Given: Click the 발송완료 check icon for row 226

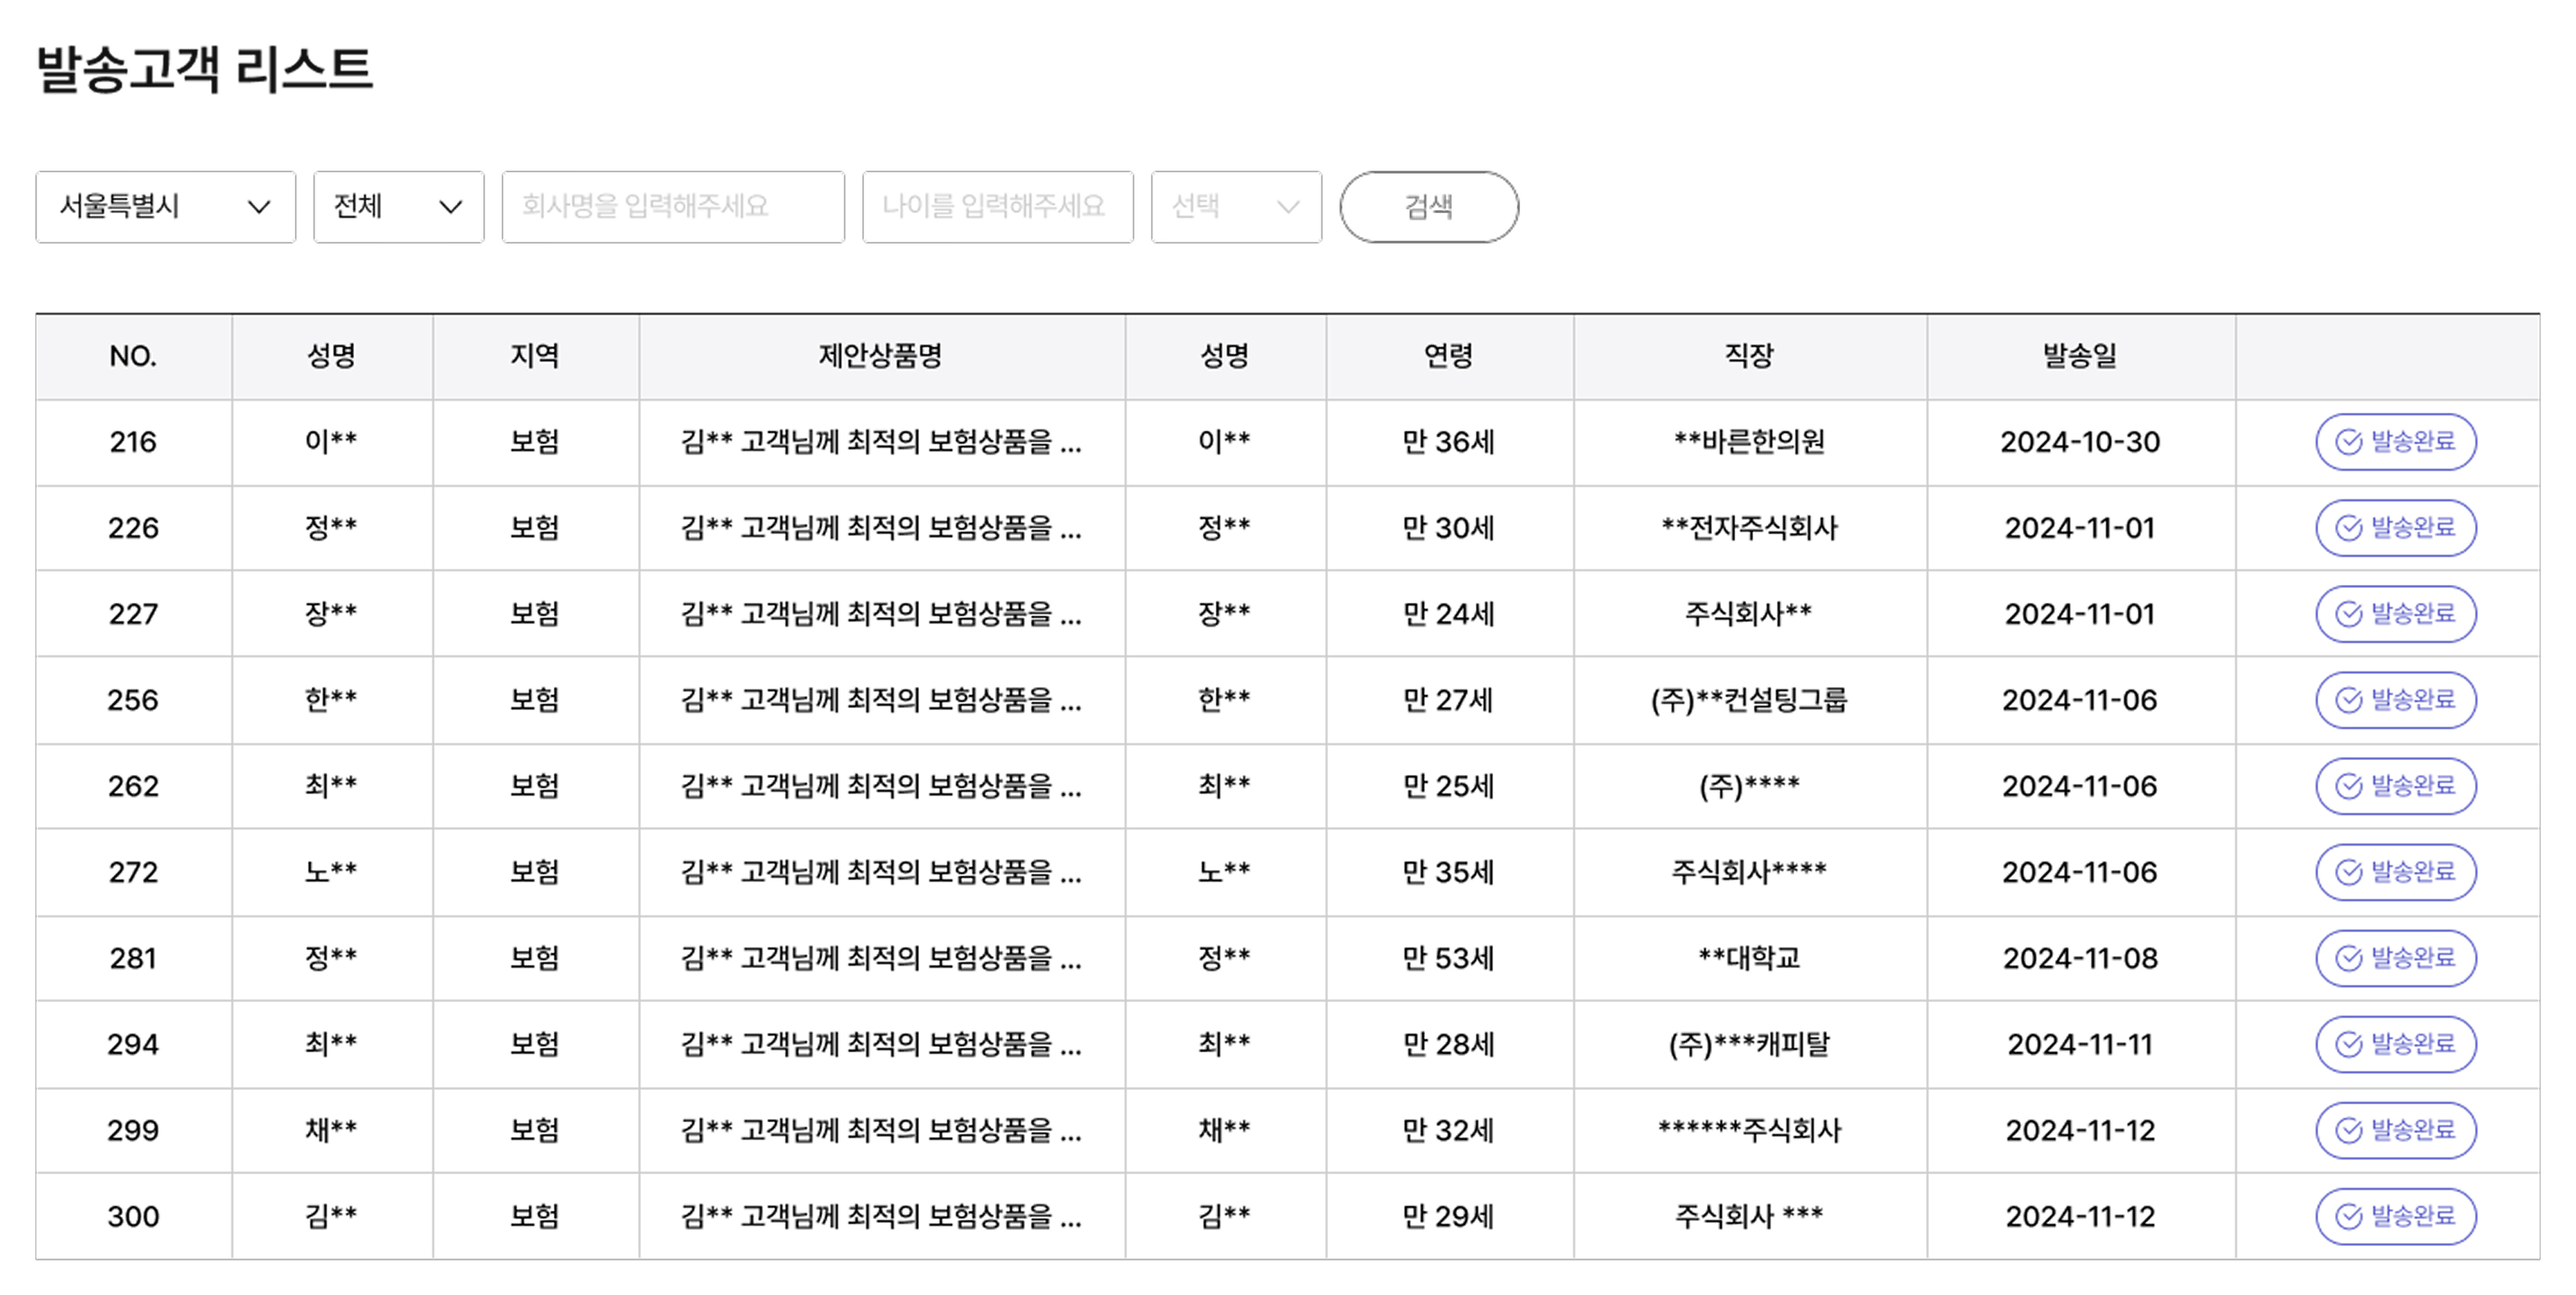Looking at the screenshot, I should click(2348, 528).
